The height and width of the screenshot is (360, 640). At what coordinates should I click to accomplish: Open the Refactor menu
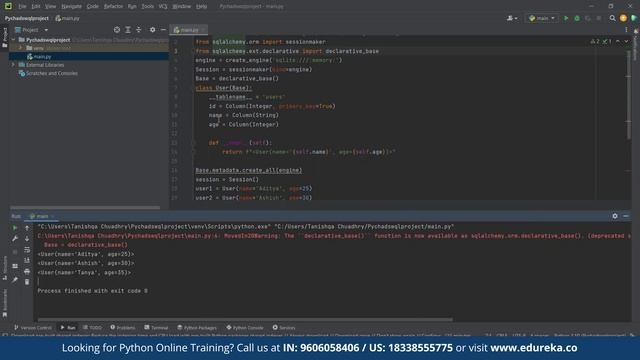point(113,6)
